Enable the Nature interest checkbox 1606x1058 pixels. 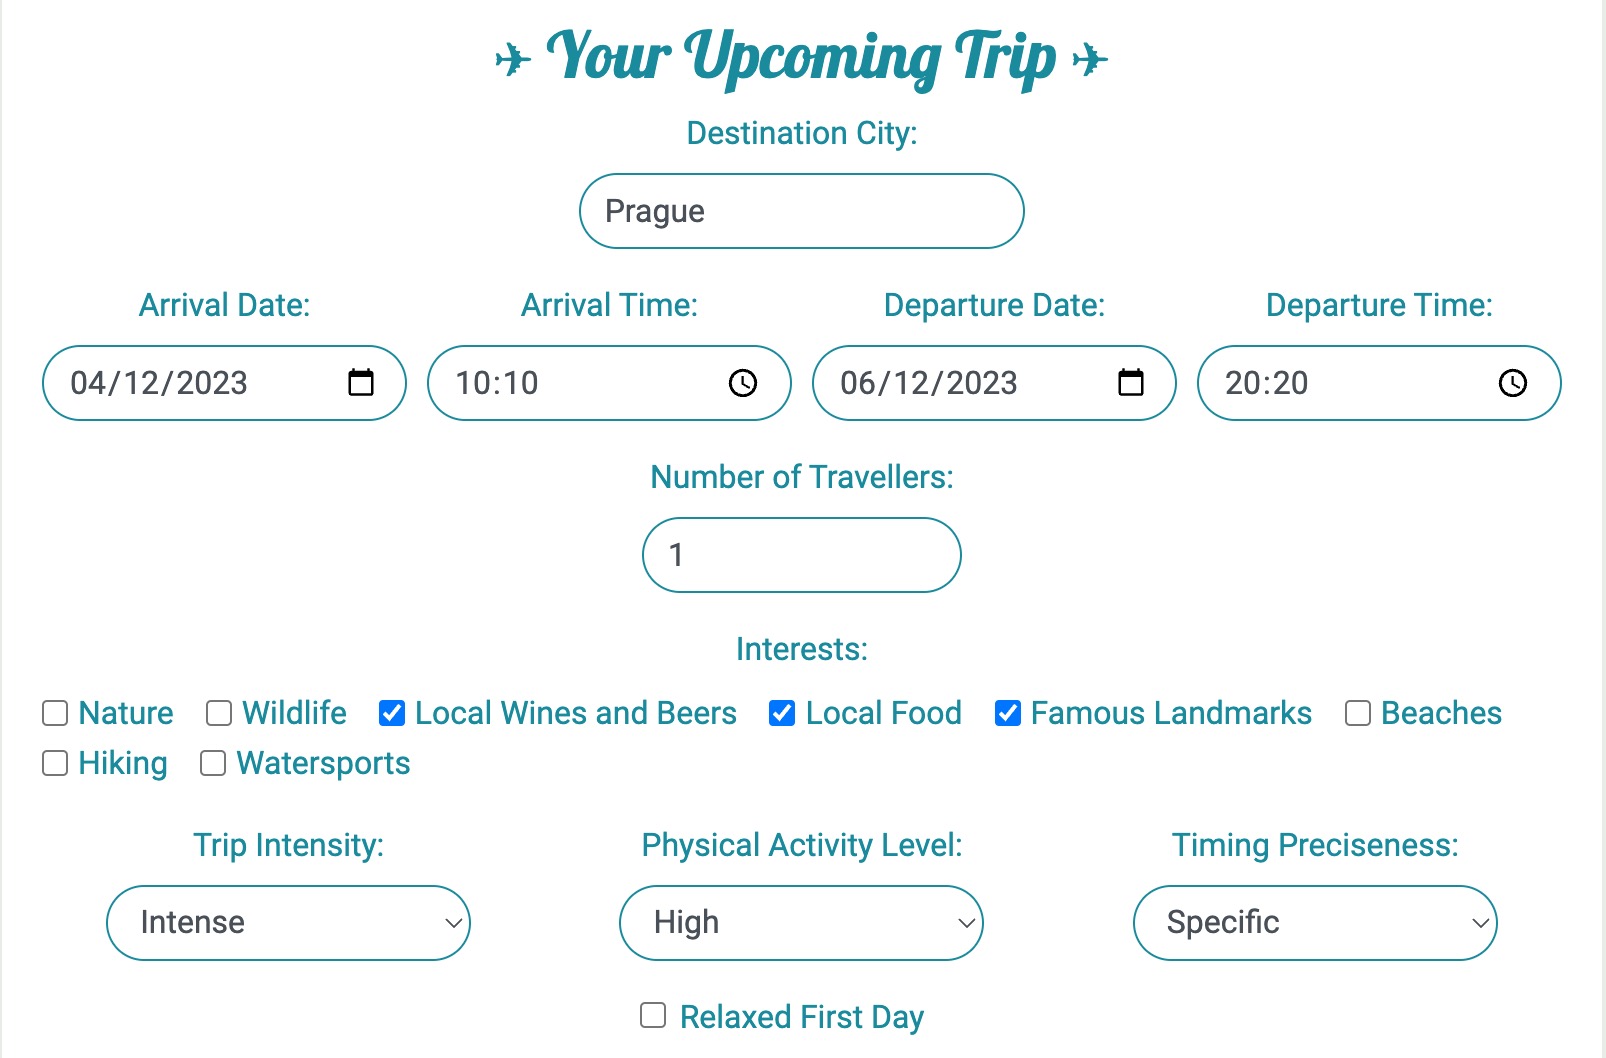(x=55, y=713)
